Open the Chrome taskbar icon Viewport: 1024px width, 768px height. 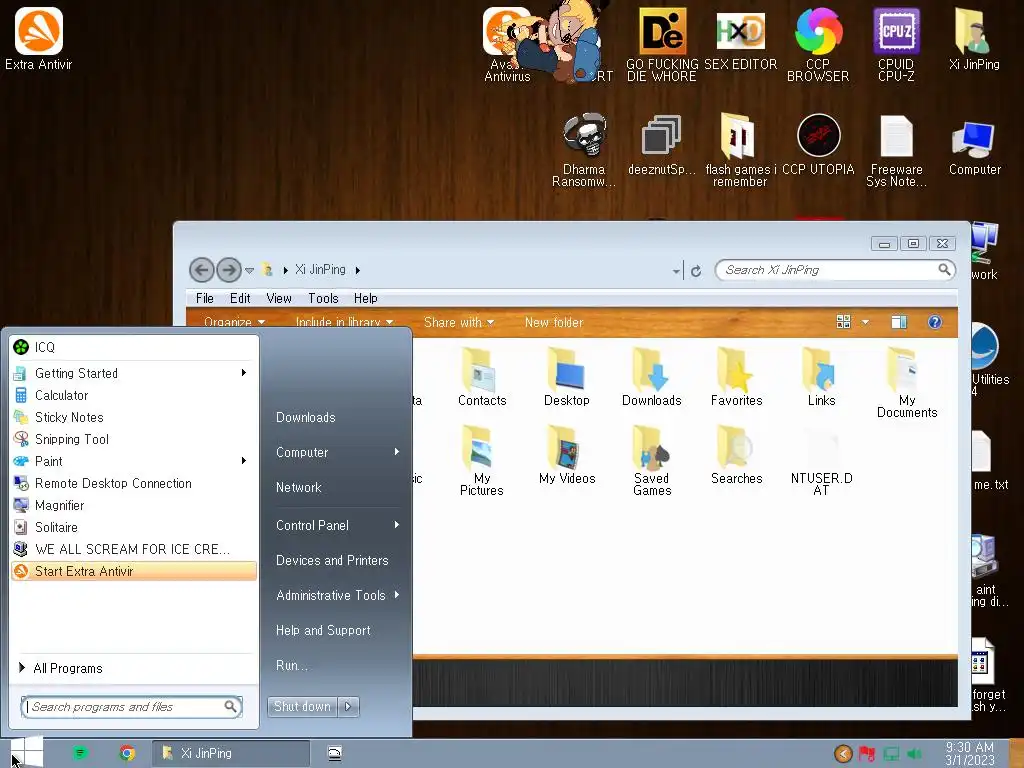(x=127, y=753)
